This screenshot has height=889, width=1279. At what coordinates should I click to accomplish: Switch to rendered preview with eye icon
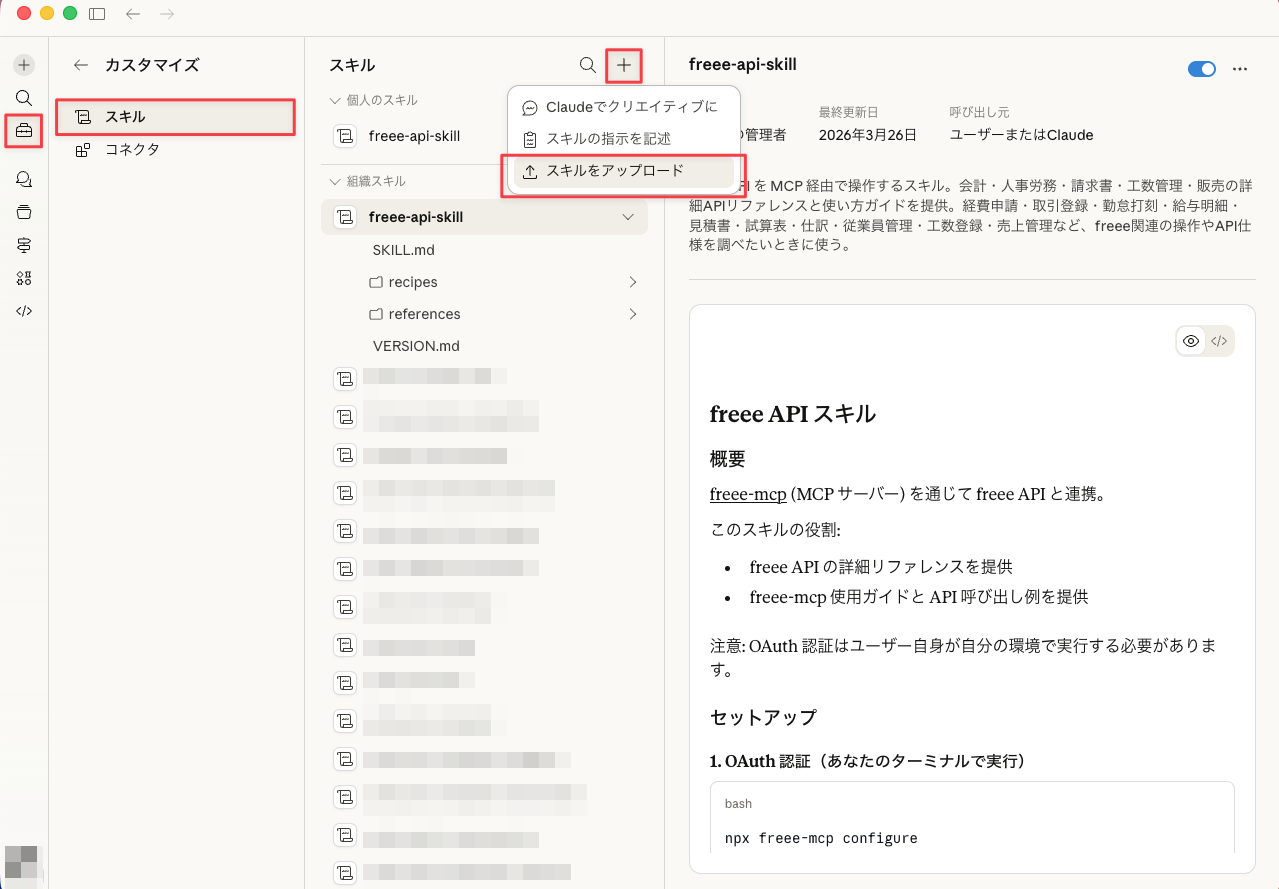pos(1191,341)
